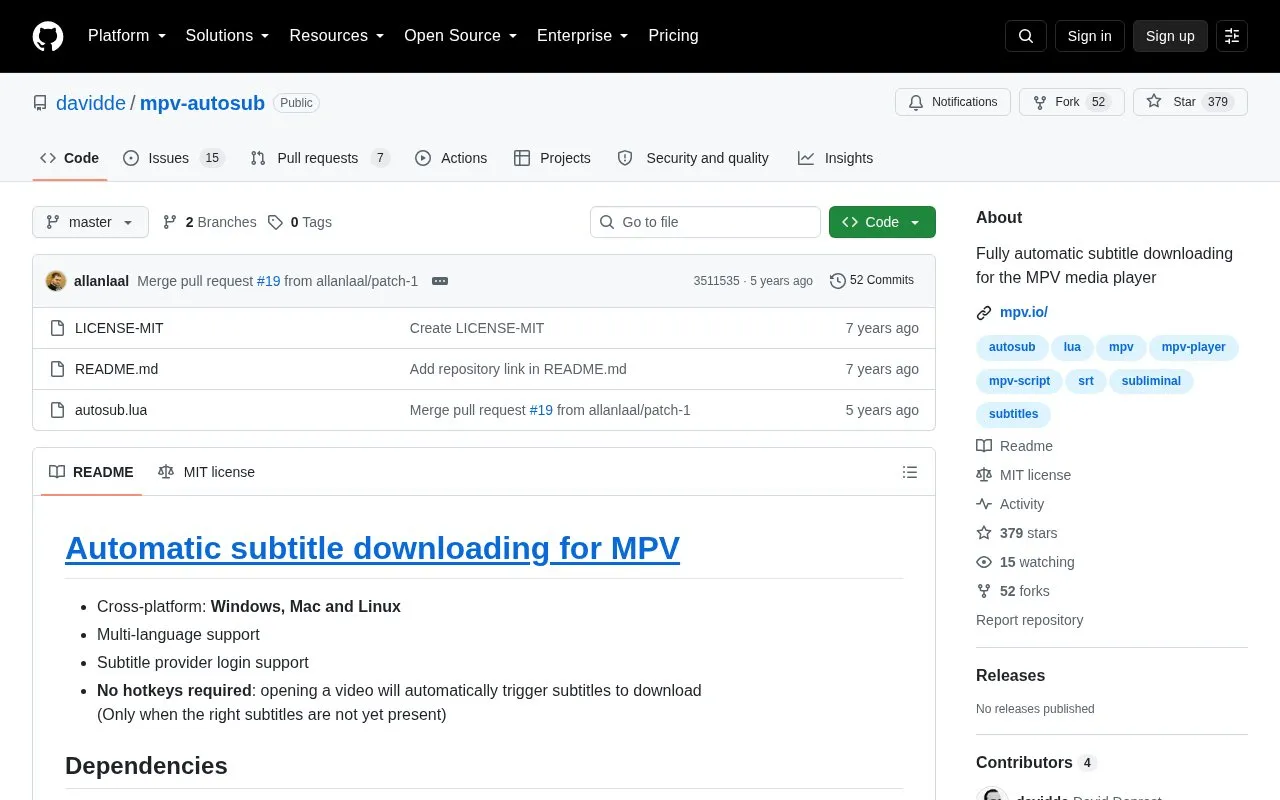Switch to the Issues tab

(174, 158)
